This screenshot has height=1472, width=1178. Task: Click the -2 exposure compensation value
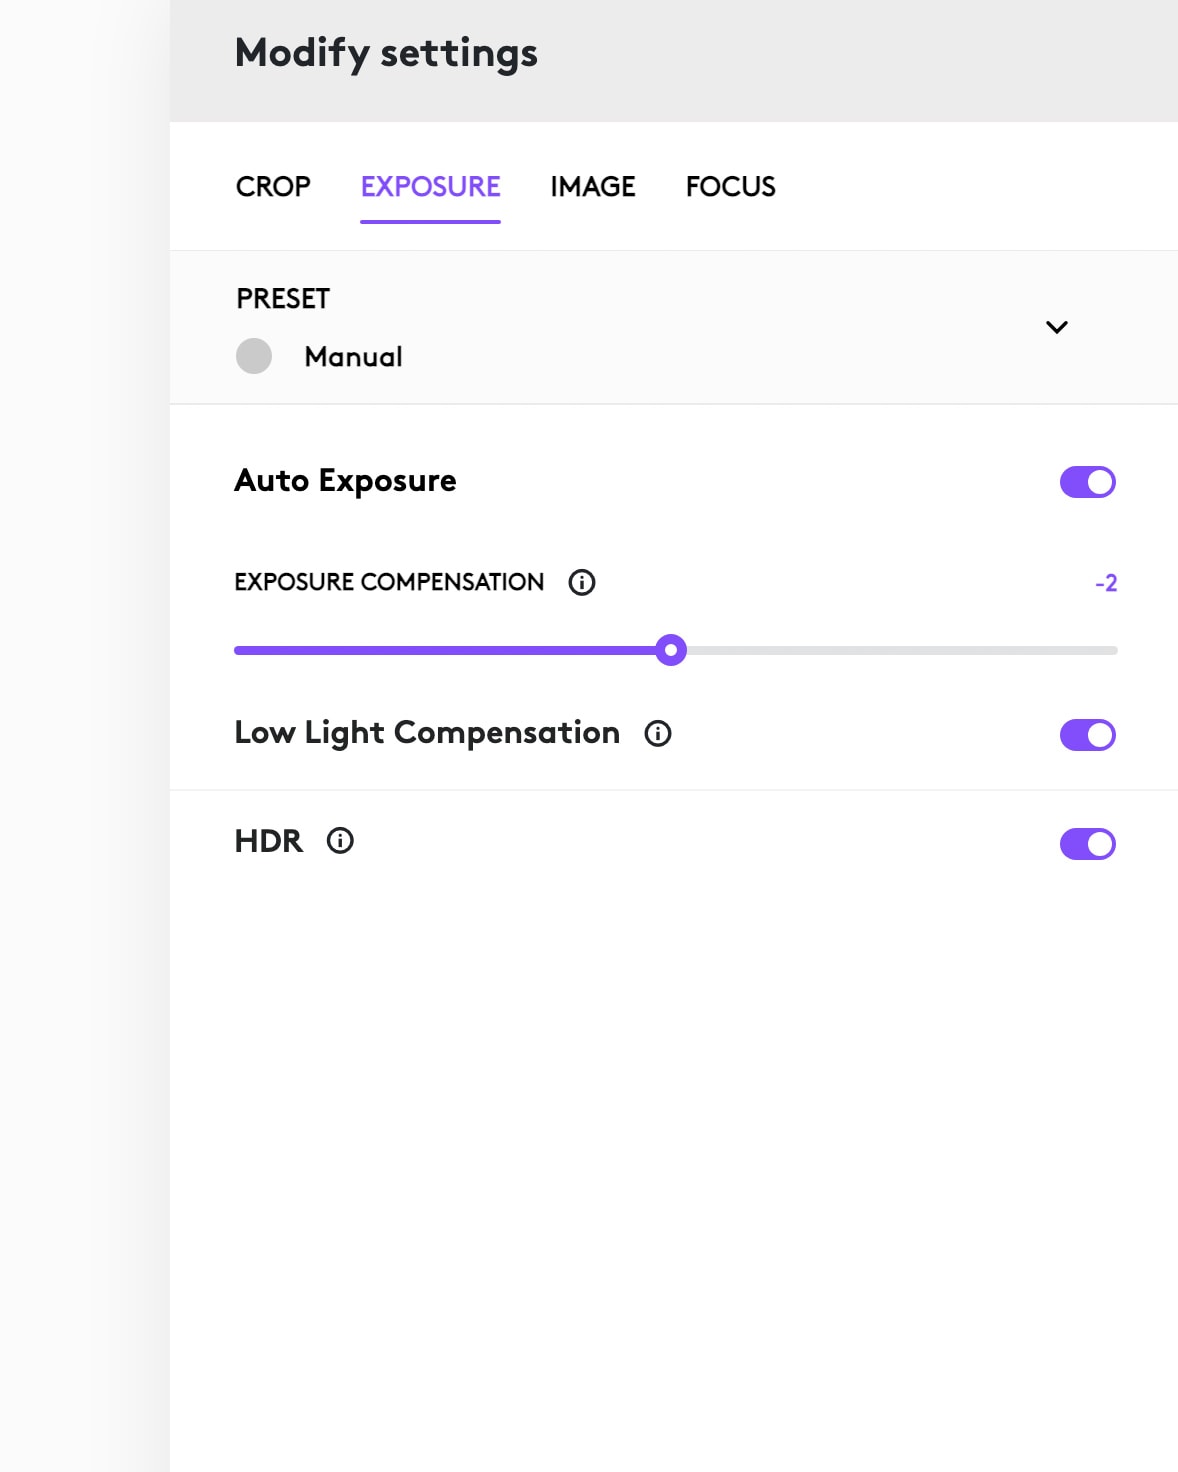point(1106,583)
